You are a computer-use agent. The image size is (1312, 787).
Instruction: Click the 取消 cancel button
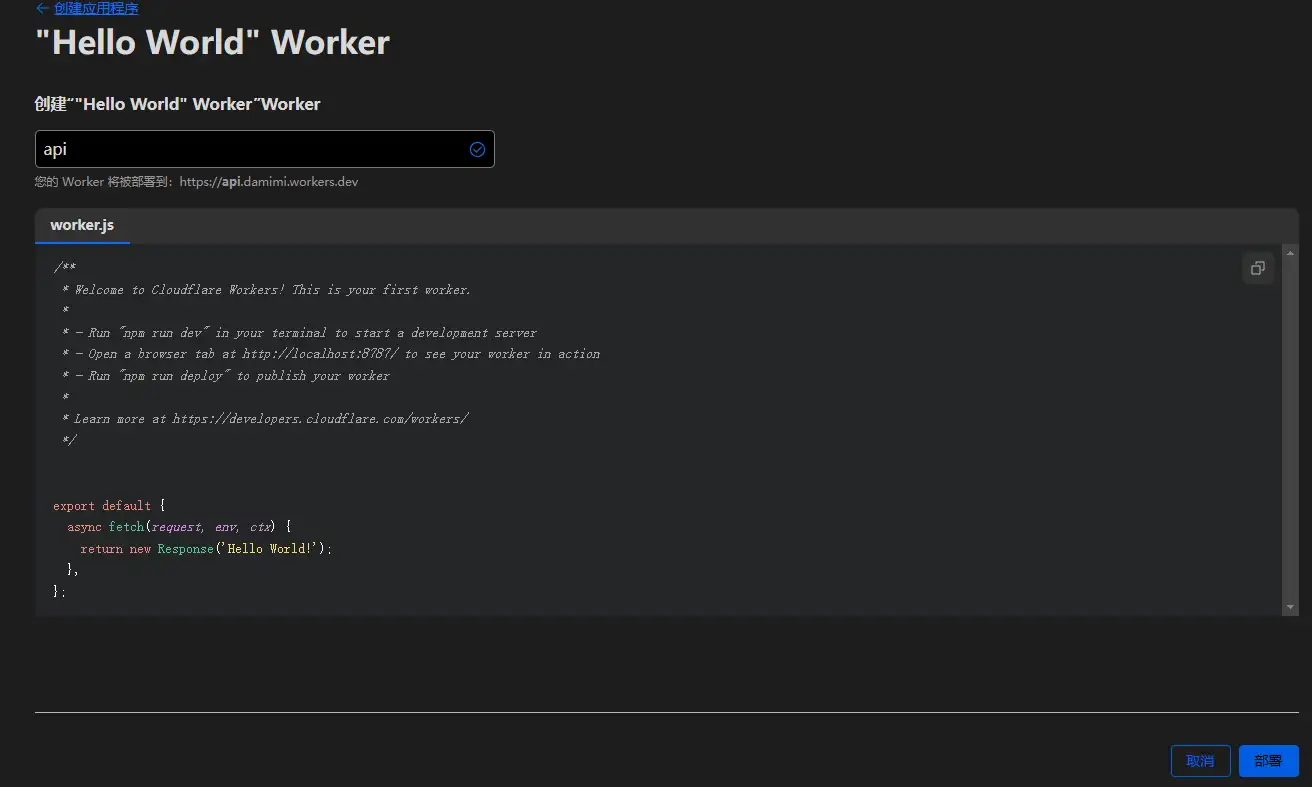[1200, 761]
